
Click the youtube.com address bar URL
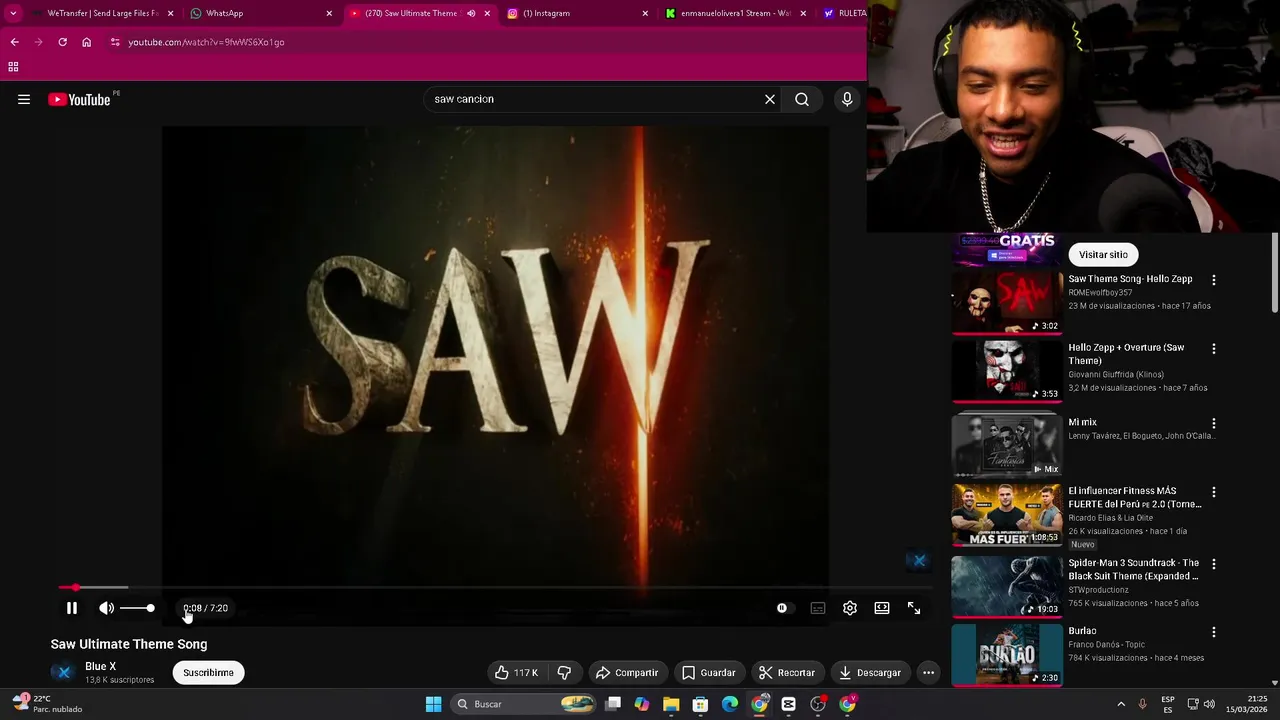tap(206, 42)
